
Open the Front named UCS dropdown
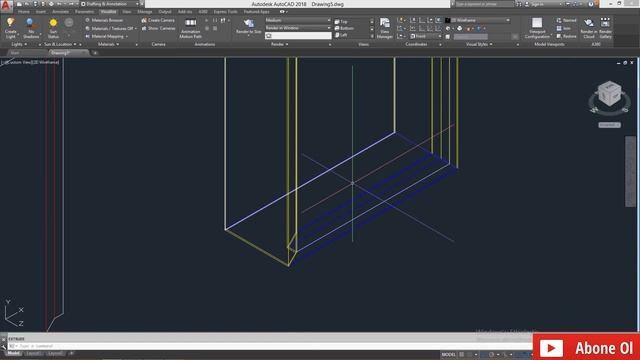coord(425,36)
